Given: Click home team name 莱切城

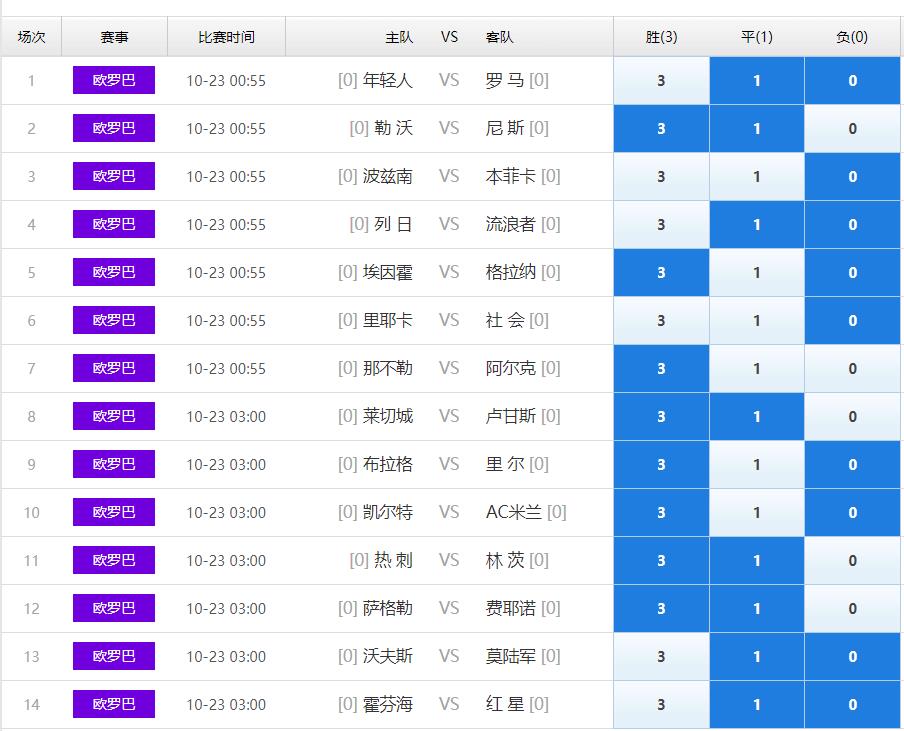Looking at the screenshot, I should click(387, 416).
